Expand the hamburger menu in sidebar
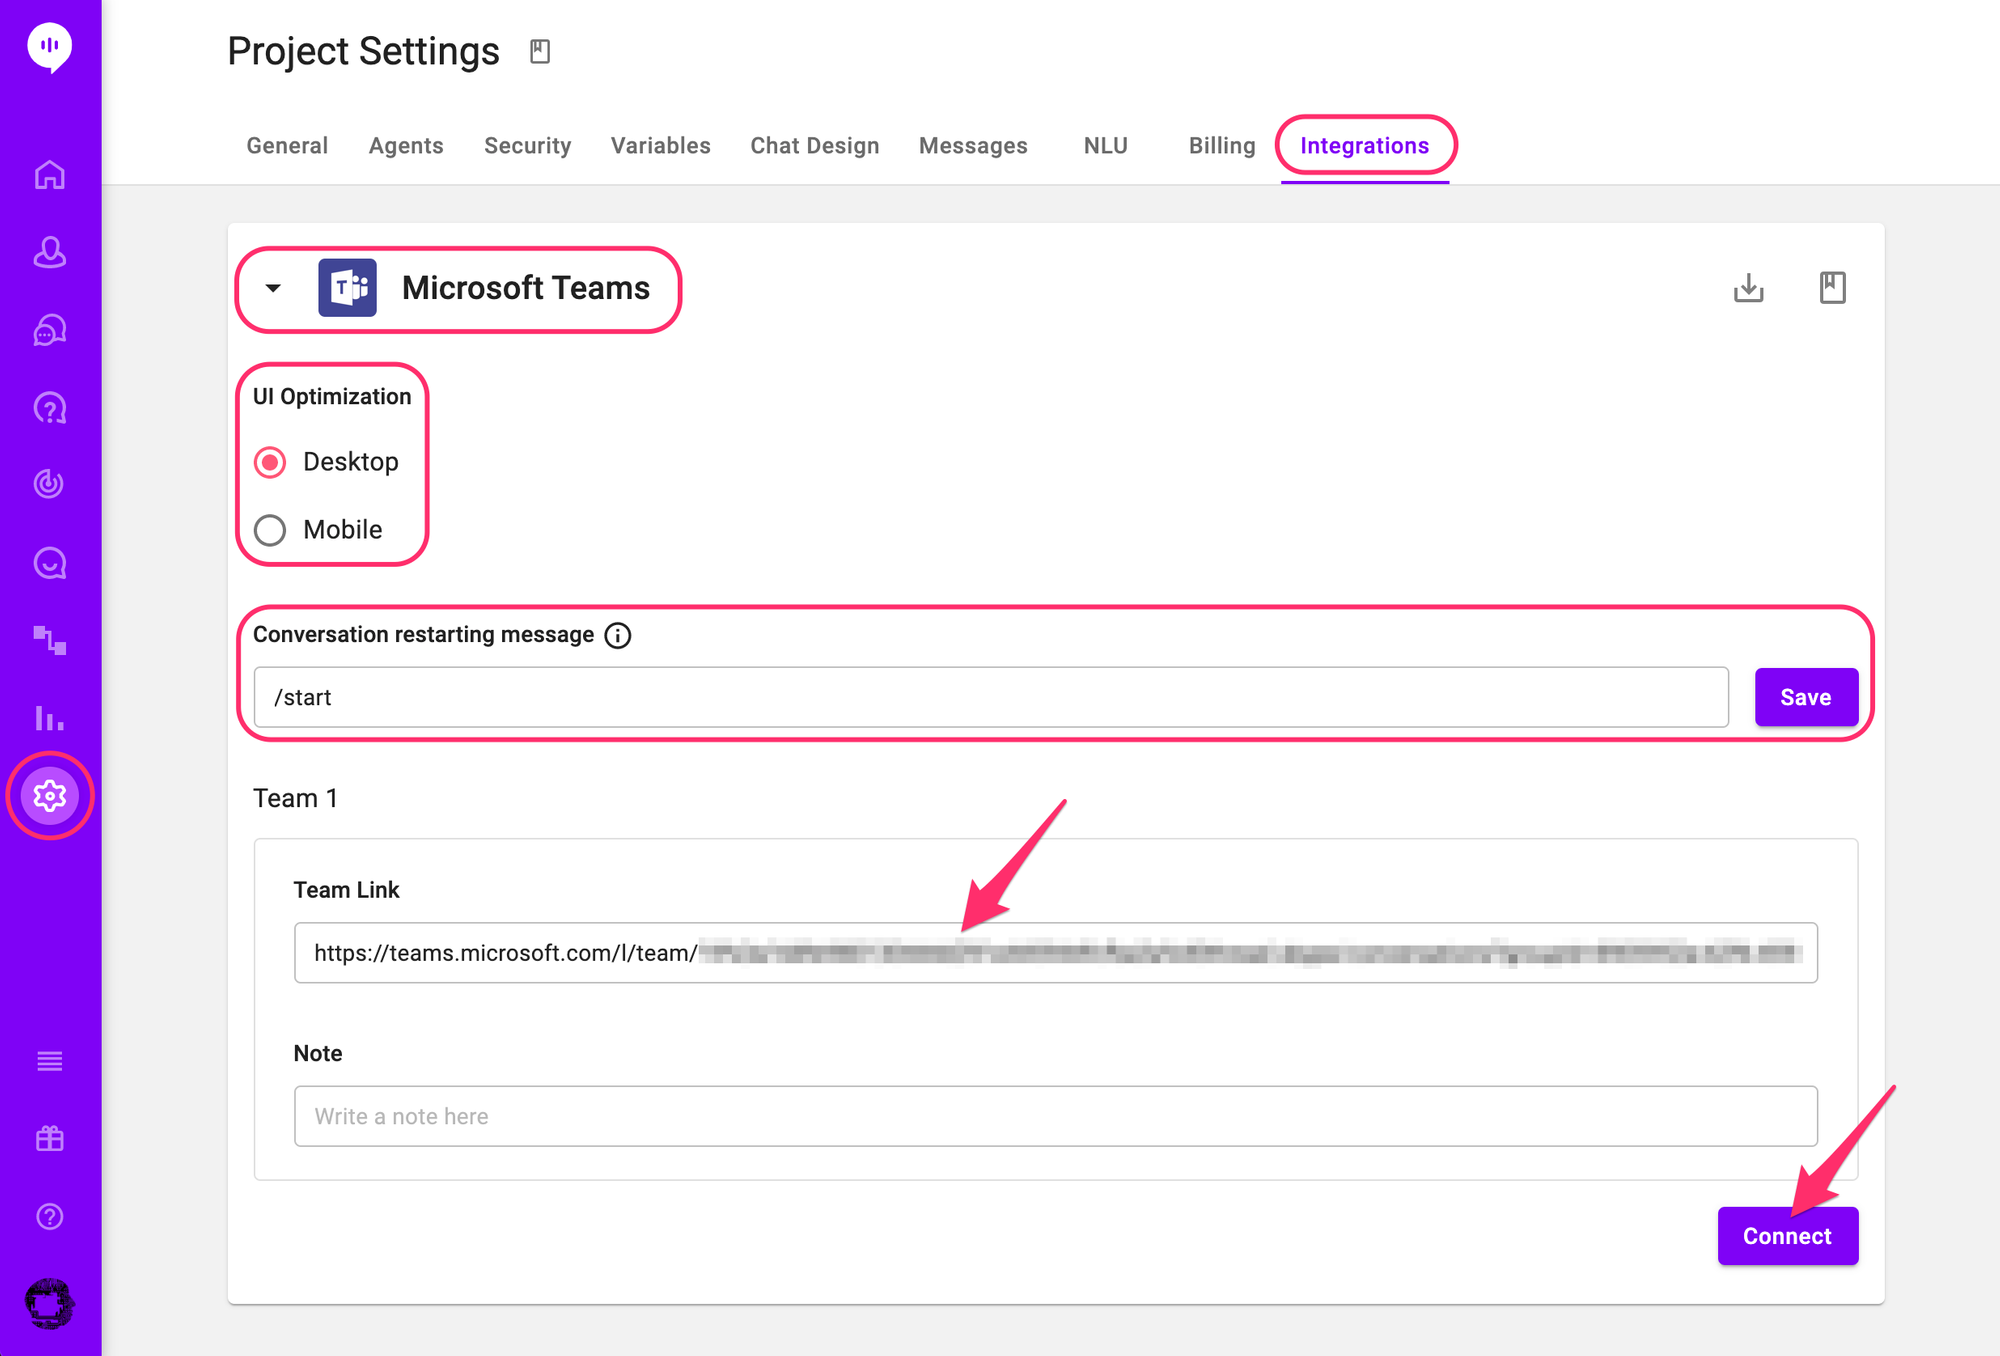Image resolution: width=2000 pixels, height=1356 pixels. pyautogui.click(x=50, y=1061)
